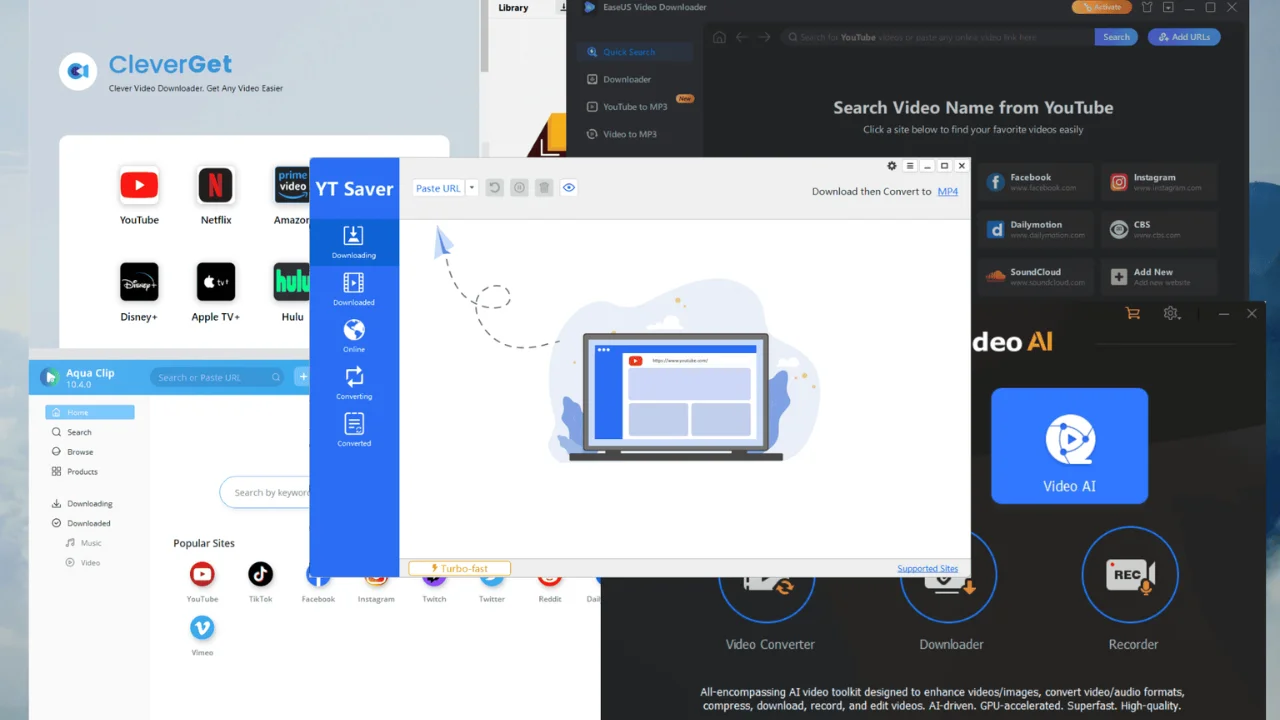Select Downloader in EaseUS sidebar
The width and height of the screenshot is (1280, 720).
point(634,79)
